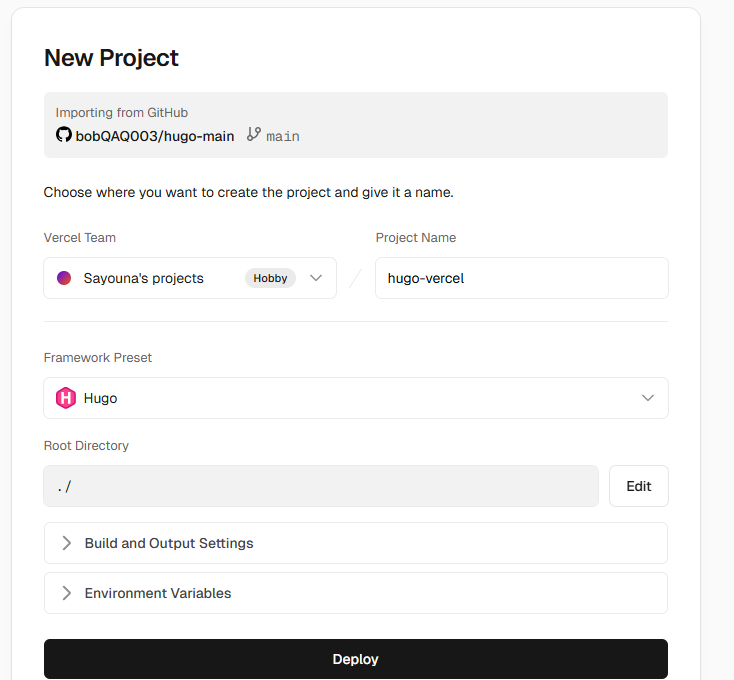Click the Hobby plan badge

coord(270,278)
